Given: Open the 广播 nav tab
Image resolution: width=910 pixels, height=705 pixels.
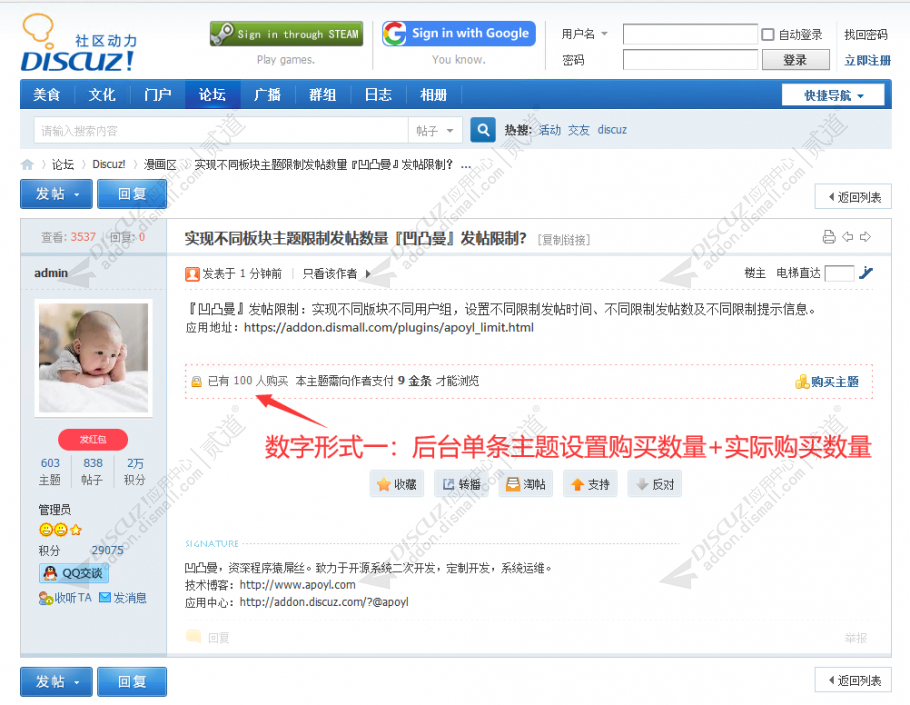Looking at the screenshot, I should click(x=268, y=95).
